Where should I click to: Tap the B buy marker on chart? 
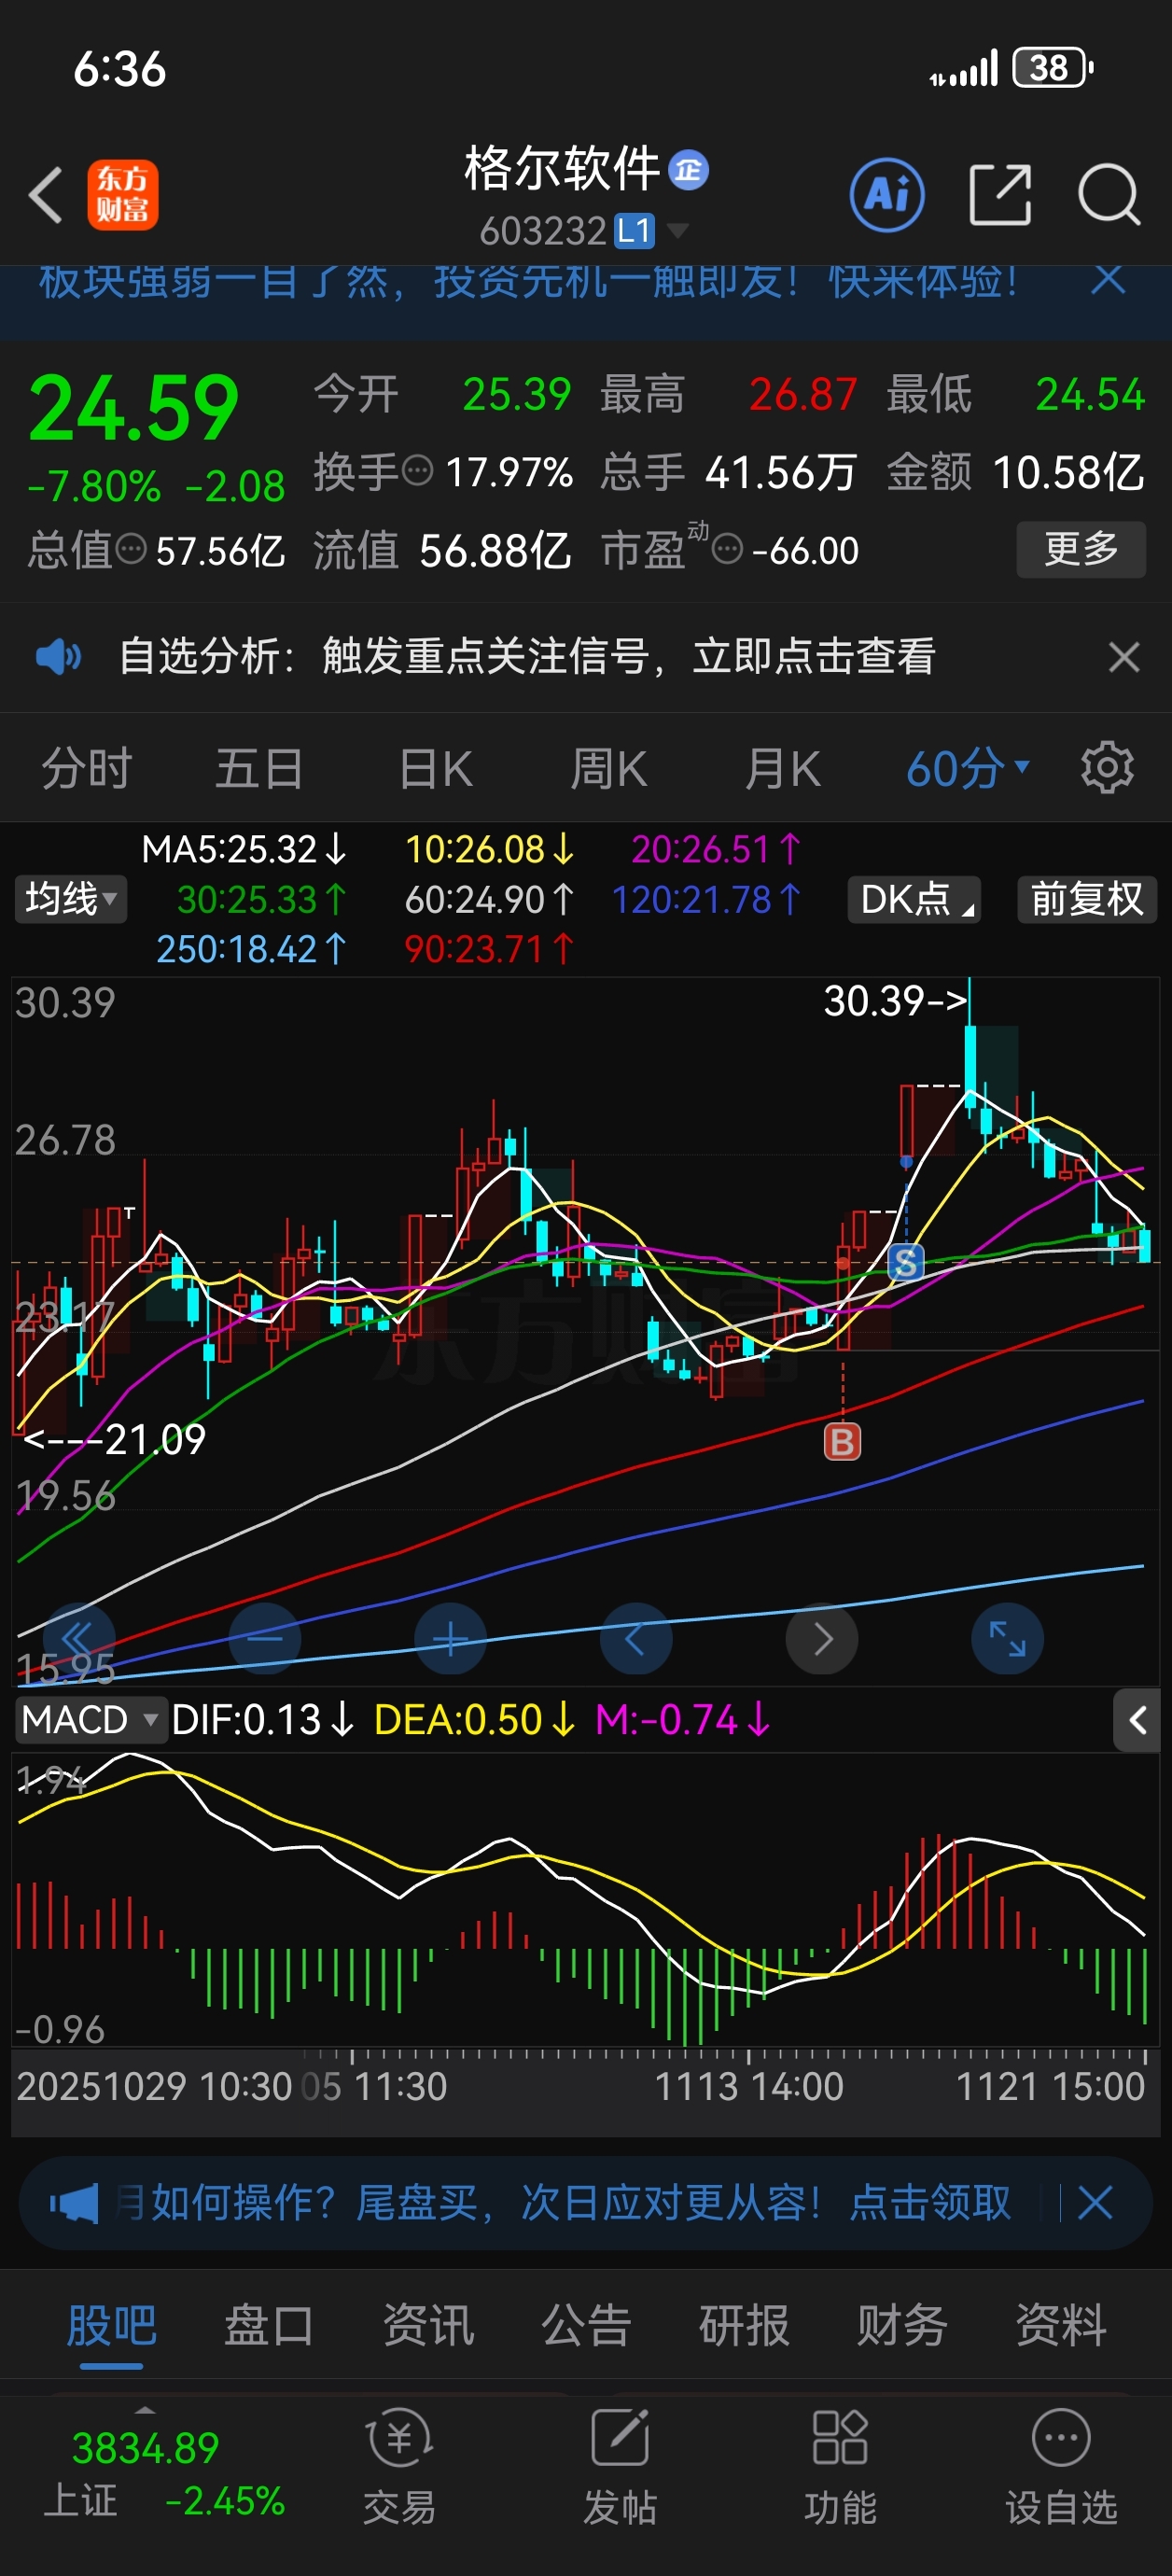click(x=842, y=1442)
